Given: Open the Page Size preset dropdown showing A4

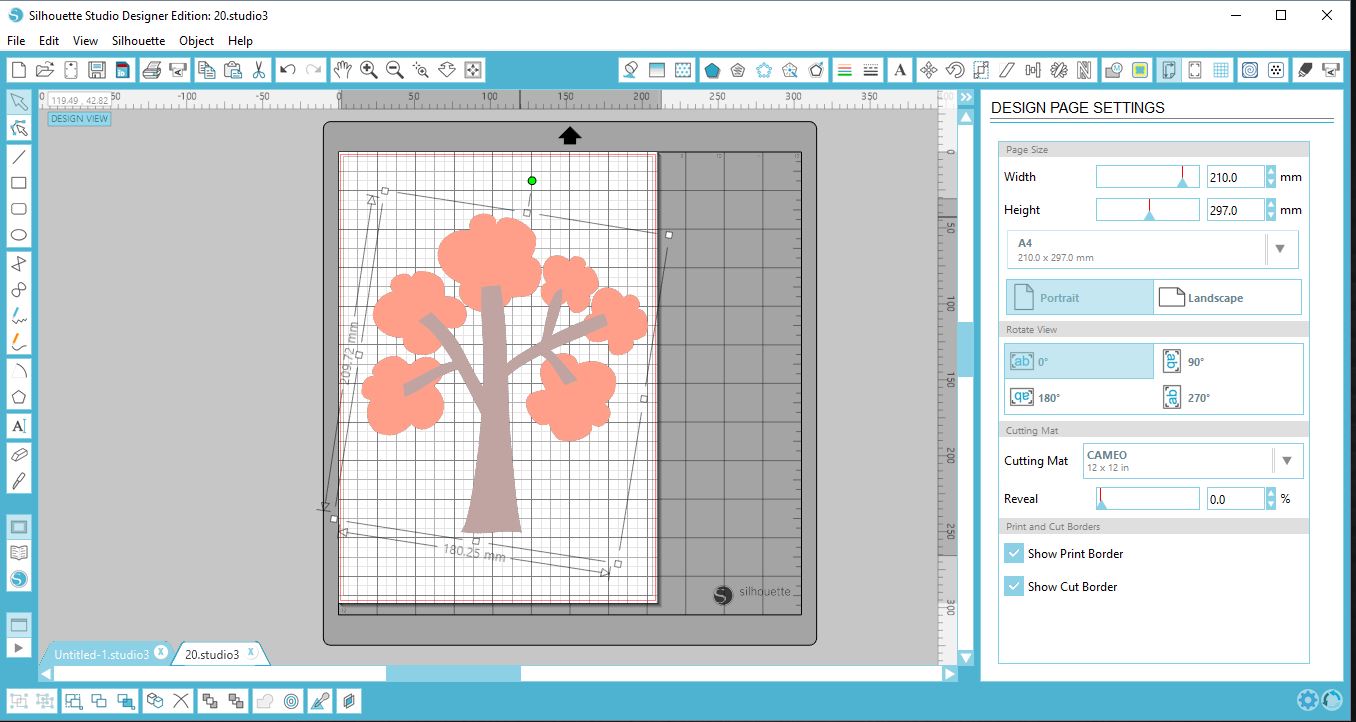Looking at the screenshot, I should click(1281, 249).
